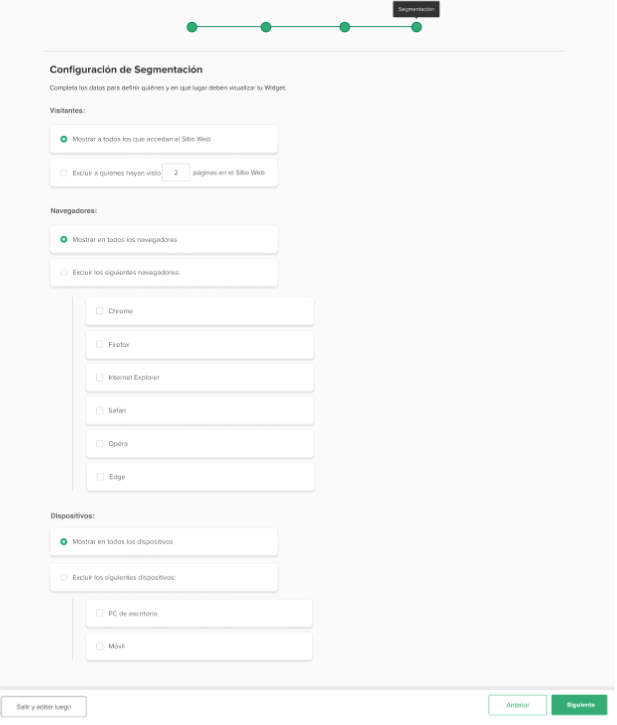
Task: Check the Firefox browser checkbox
Action: (x=99, y=345)
